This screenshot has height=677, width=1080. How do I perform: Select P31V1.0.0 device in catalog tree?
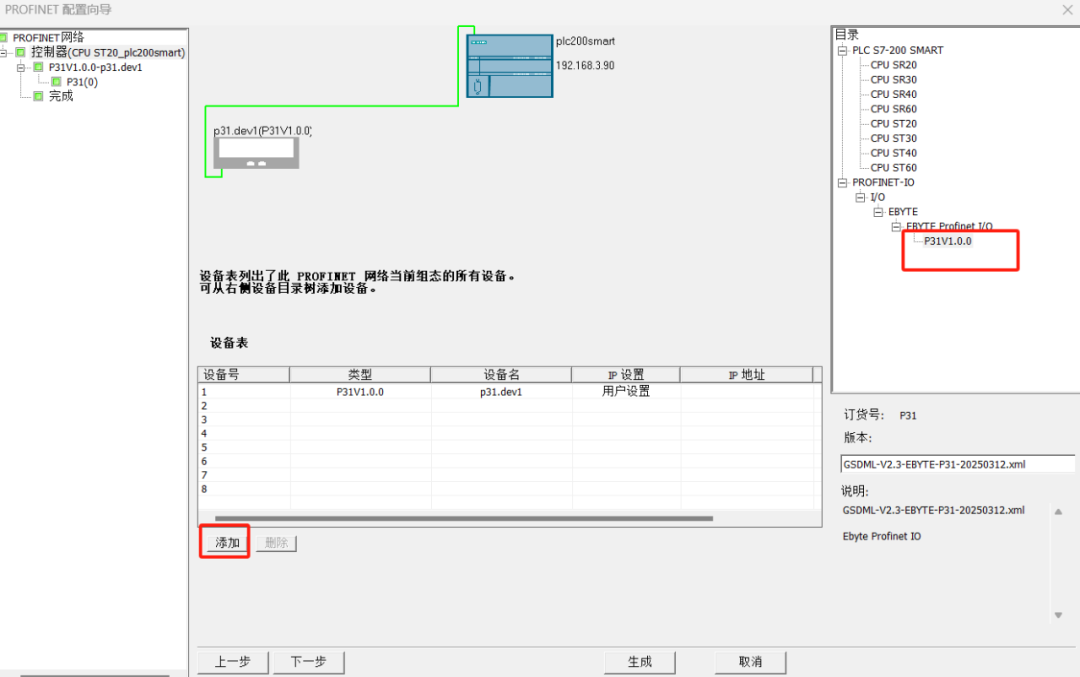tap(948, 241)
